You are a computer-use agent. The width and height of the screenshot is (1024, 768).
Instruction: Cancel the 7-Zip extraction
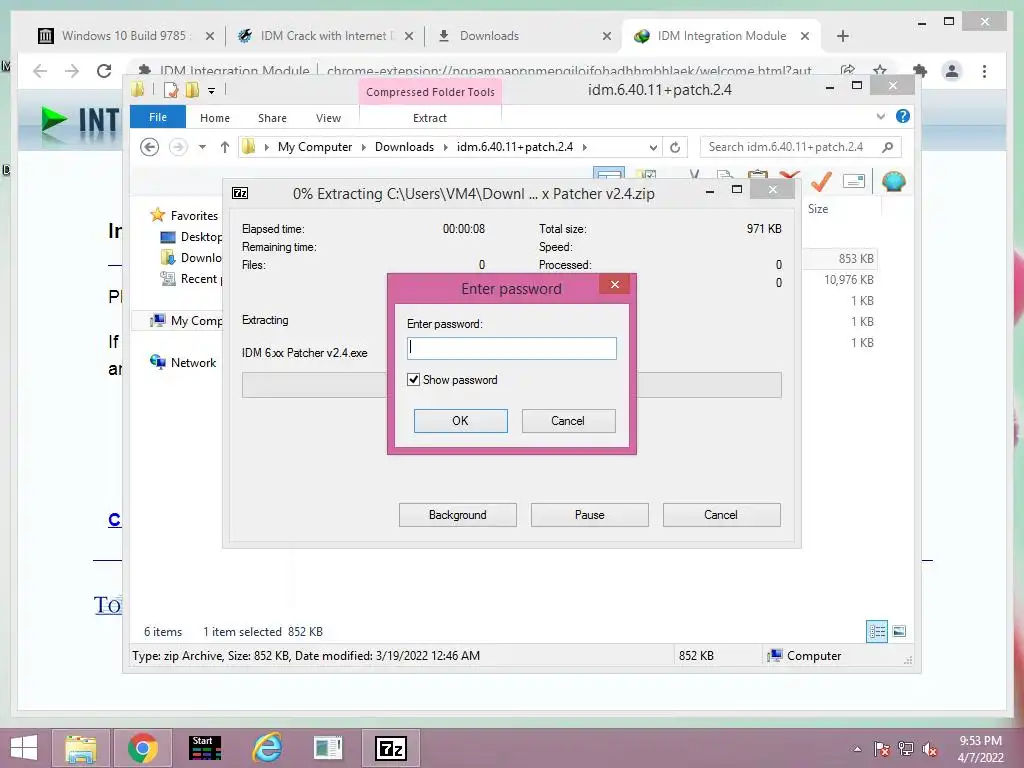point(721,515)
